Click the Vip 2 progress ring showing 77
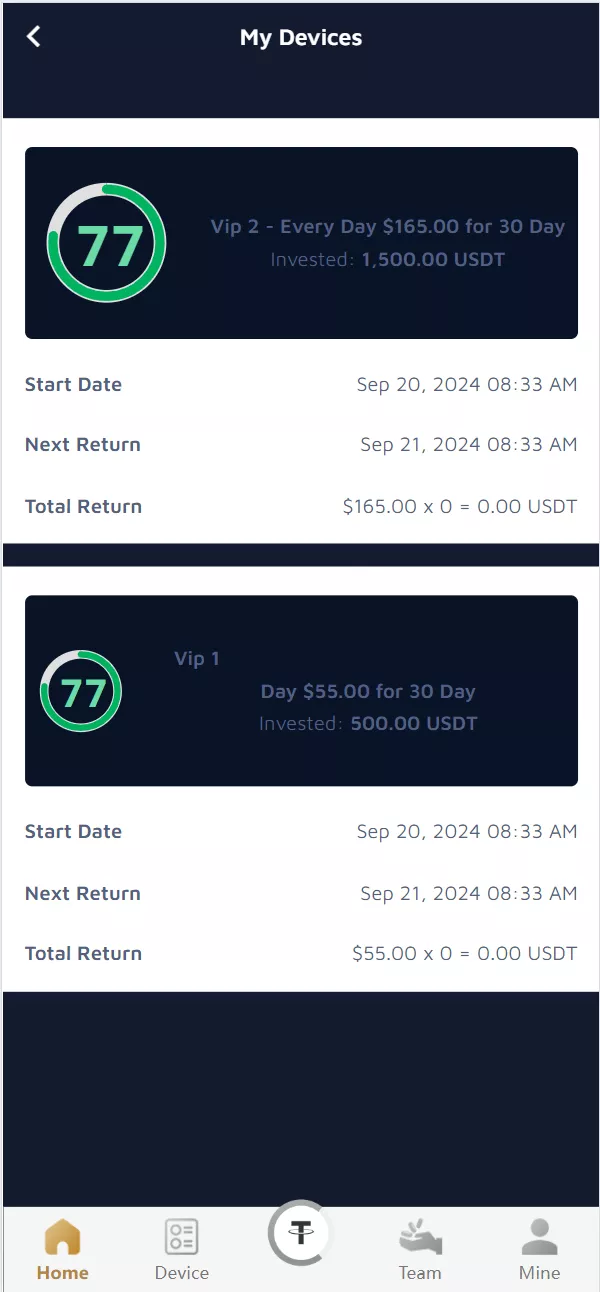 pos(107,243)
